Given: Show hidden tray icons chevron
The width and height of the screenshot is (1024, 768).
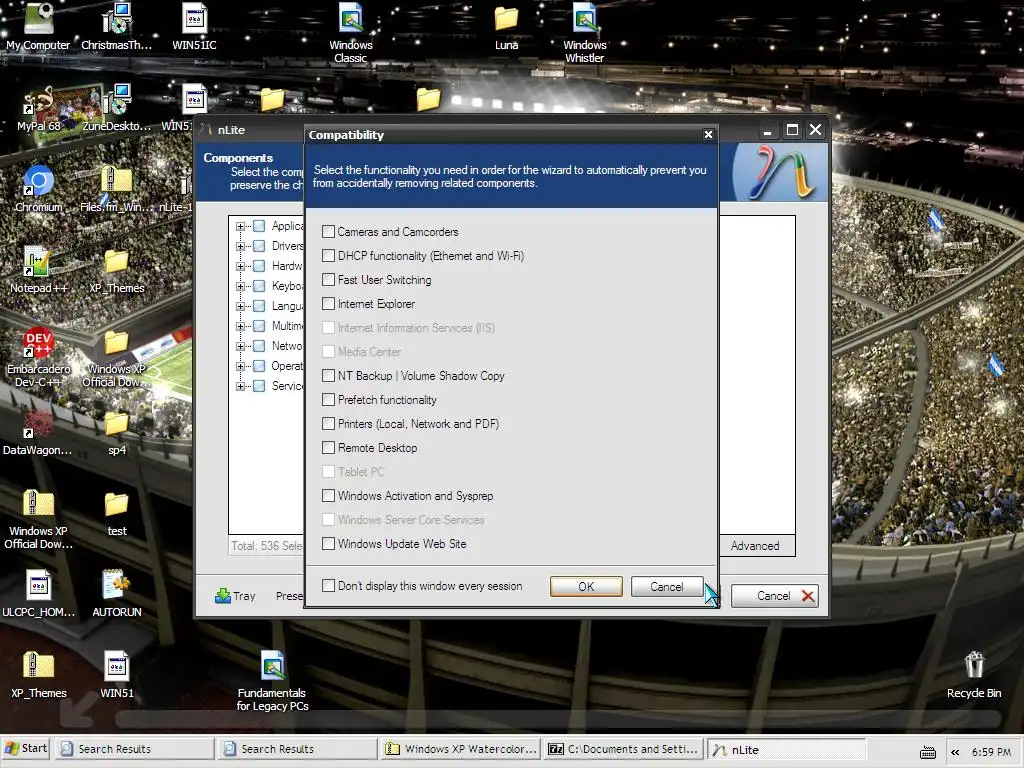Looking at the screenshot, I should [955, 752].
